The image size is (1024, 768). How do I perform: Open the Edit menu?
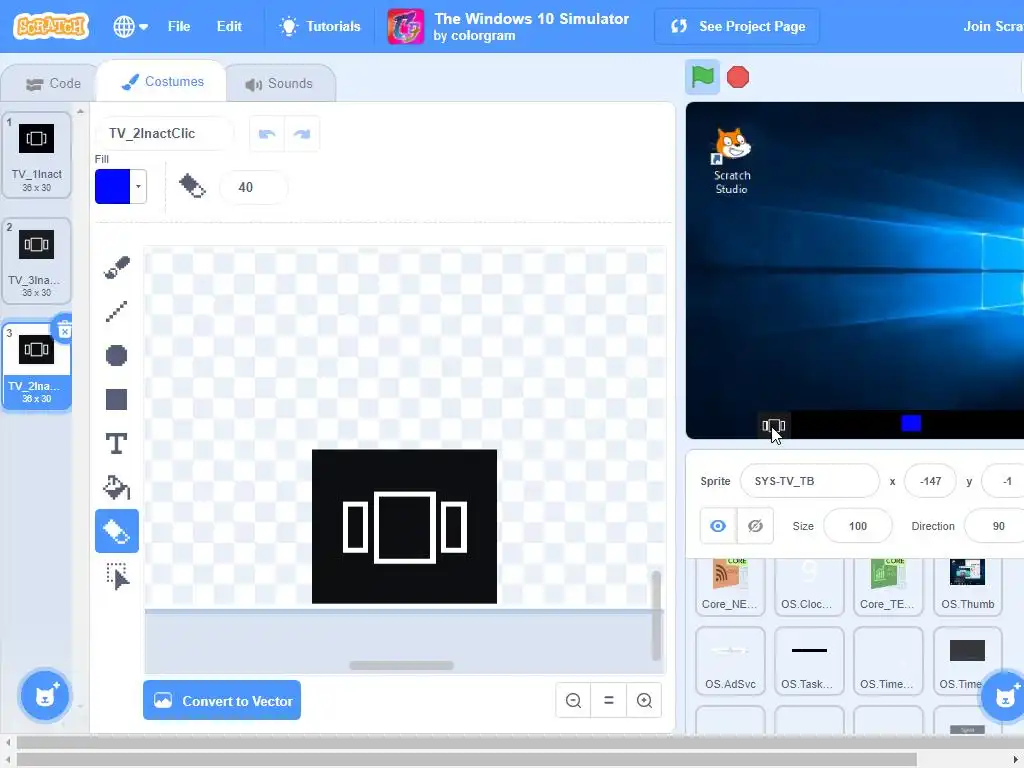point(229,26)
